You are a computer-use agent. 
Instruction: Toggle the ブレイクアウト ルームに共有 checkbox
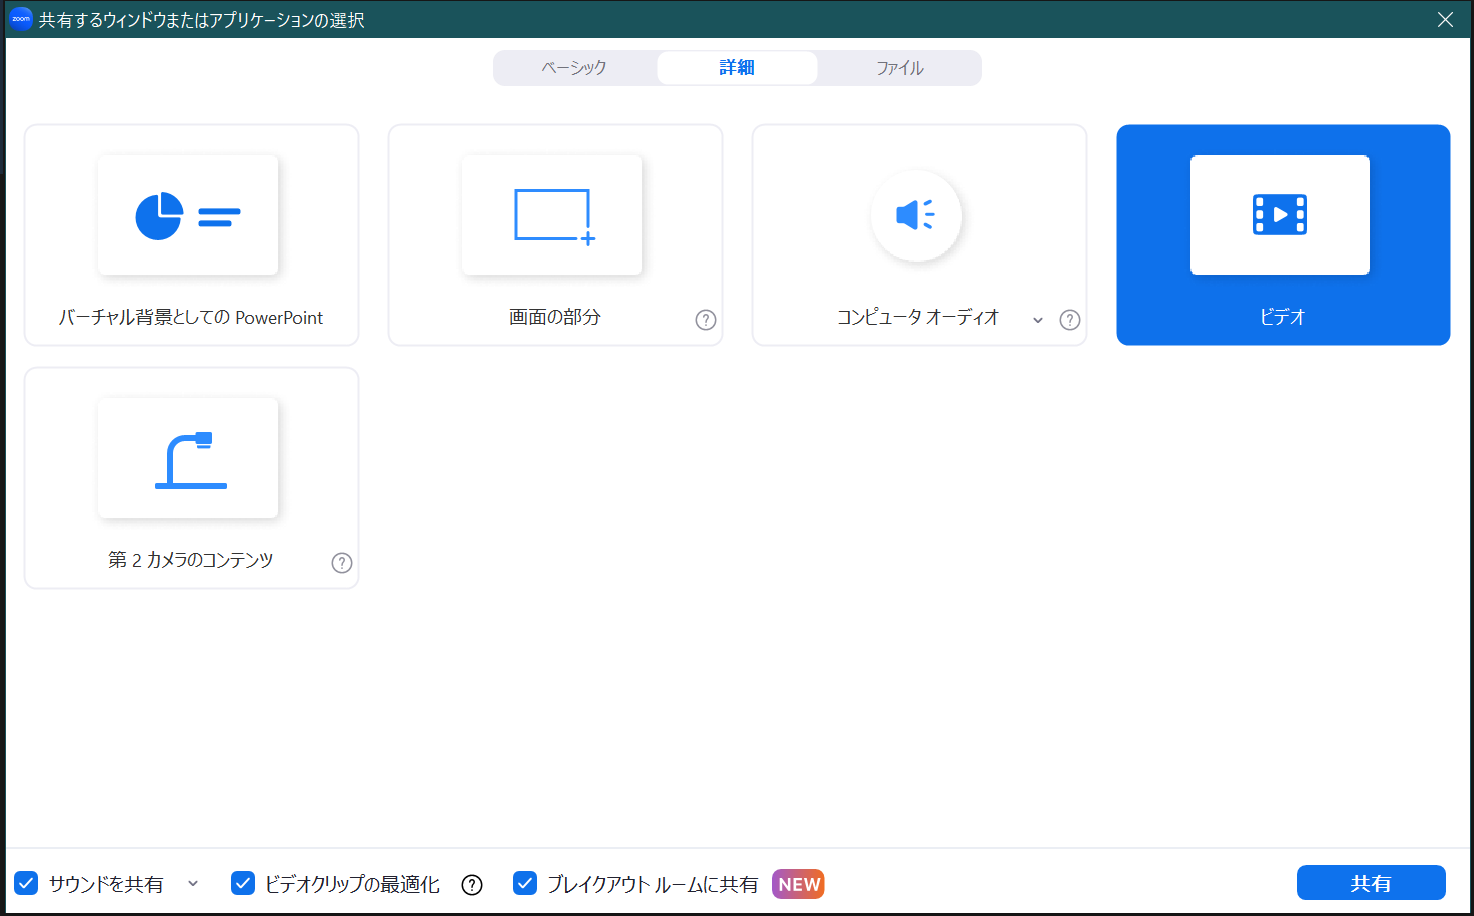[525, 883]
